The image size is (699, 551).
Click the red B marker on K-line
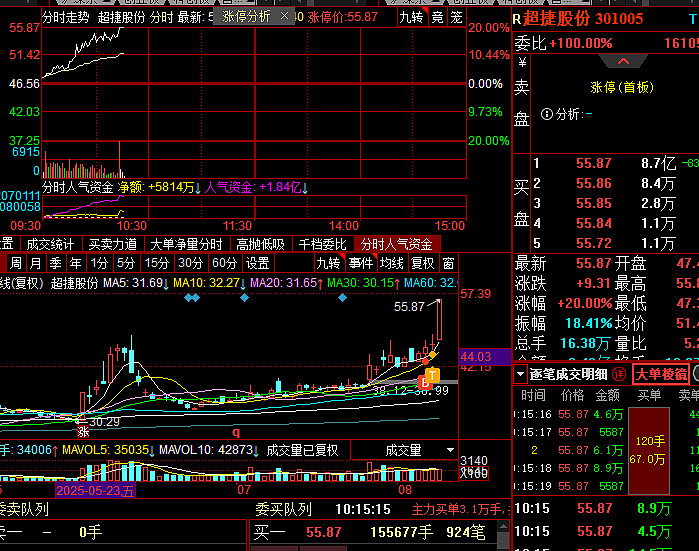424,382
